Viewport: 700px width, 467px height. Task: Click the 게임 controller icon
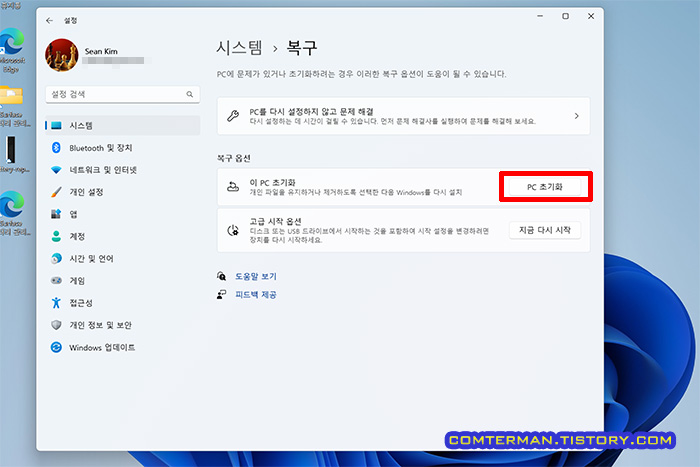pos(56,280)
